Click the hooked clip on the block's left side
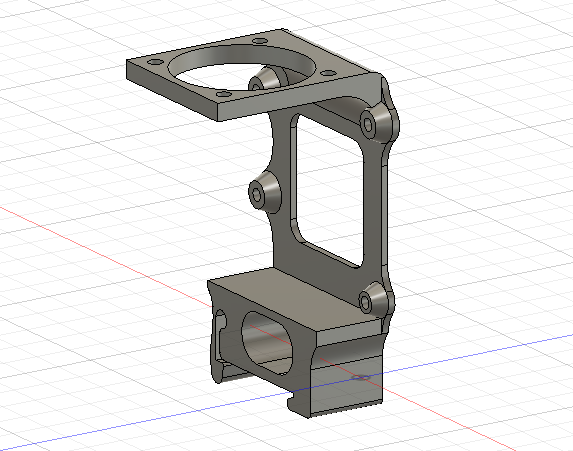The height and width of the screenshot is (451, 573). 219,345
